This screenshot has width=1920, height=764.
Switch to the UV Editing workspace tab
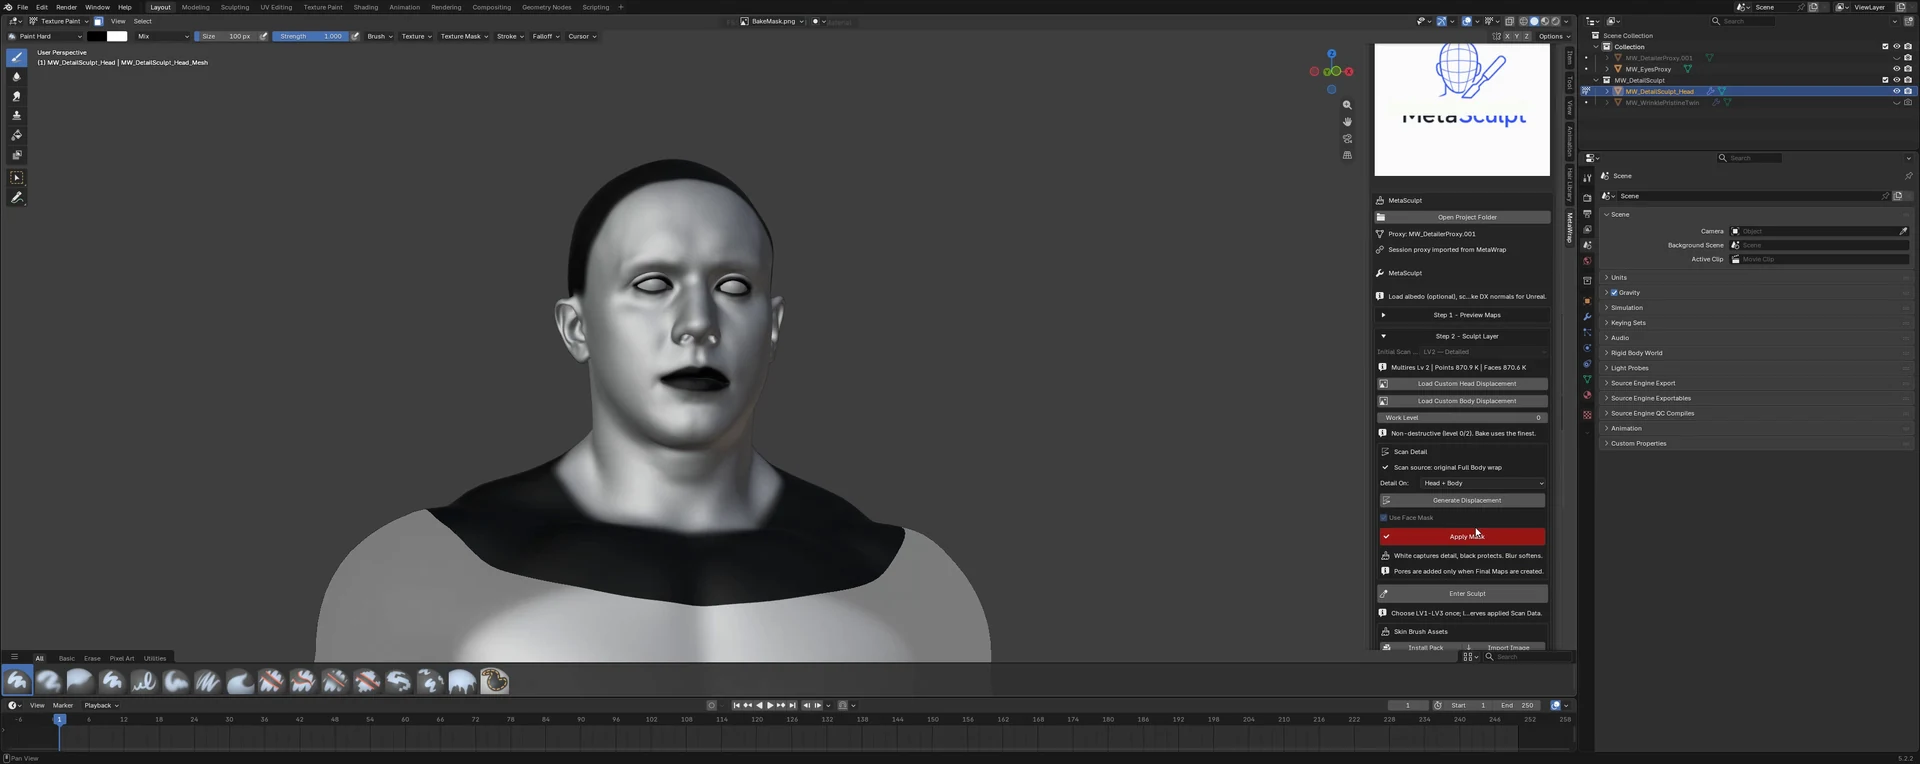276,7
